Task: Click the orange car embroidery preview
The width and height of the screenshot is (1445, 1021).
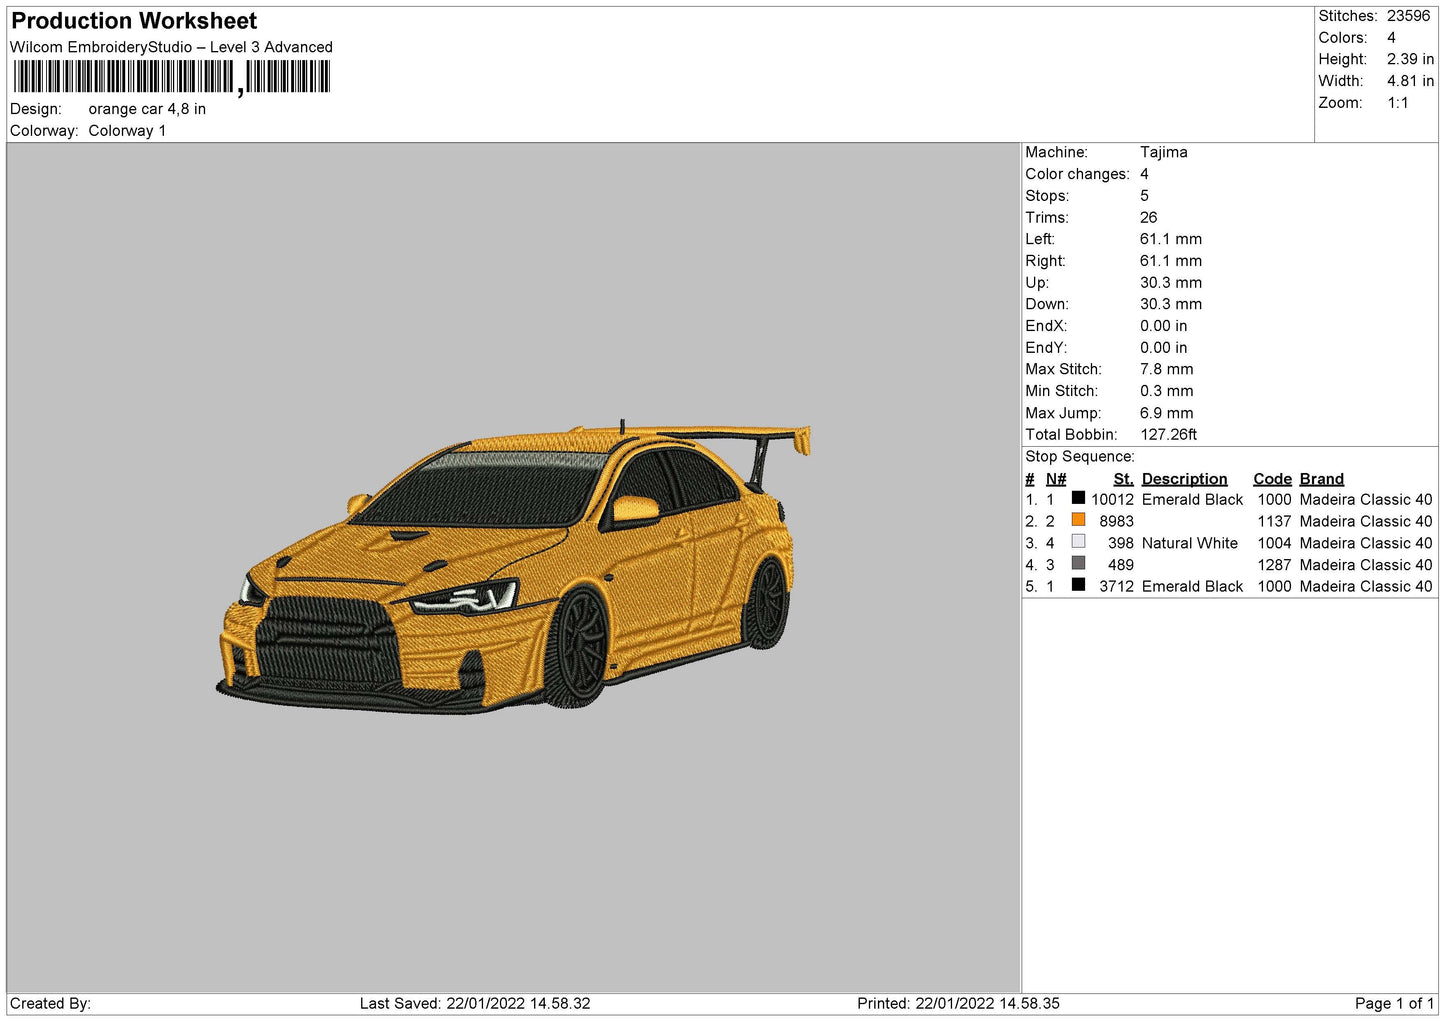Action: 514,566
